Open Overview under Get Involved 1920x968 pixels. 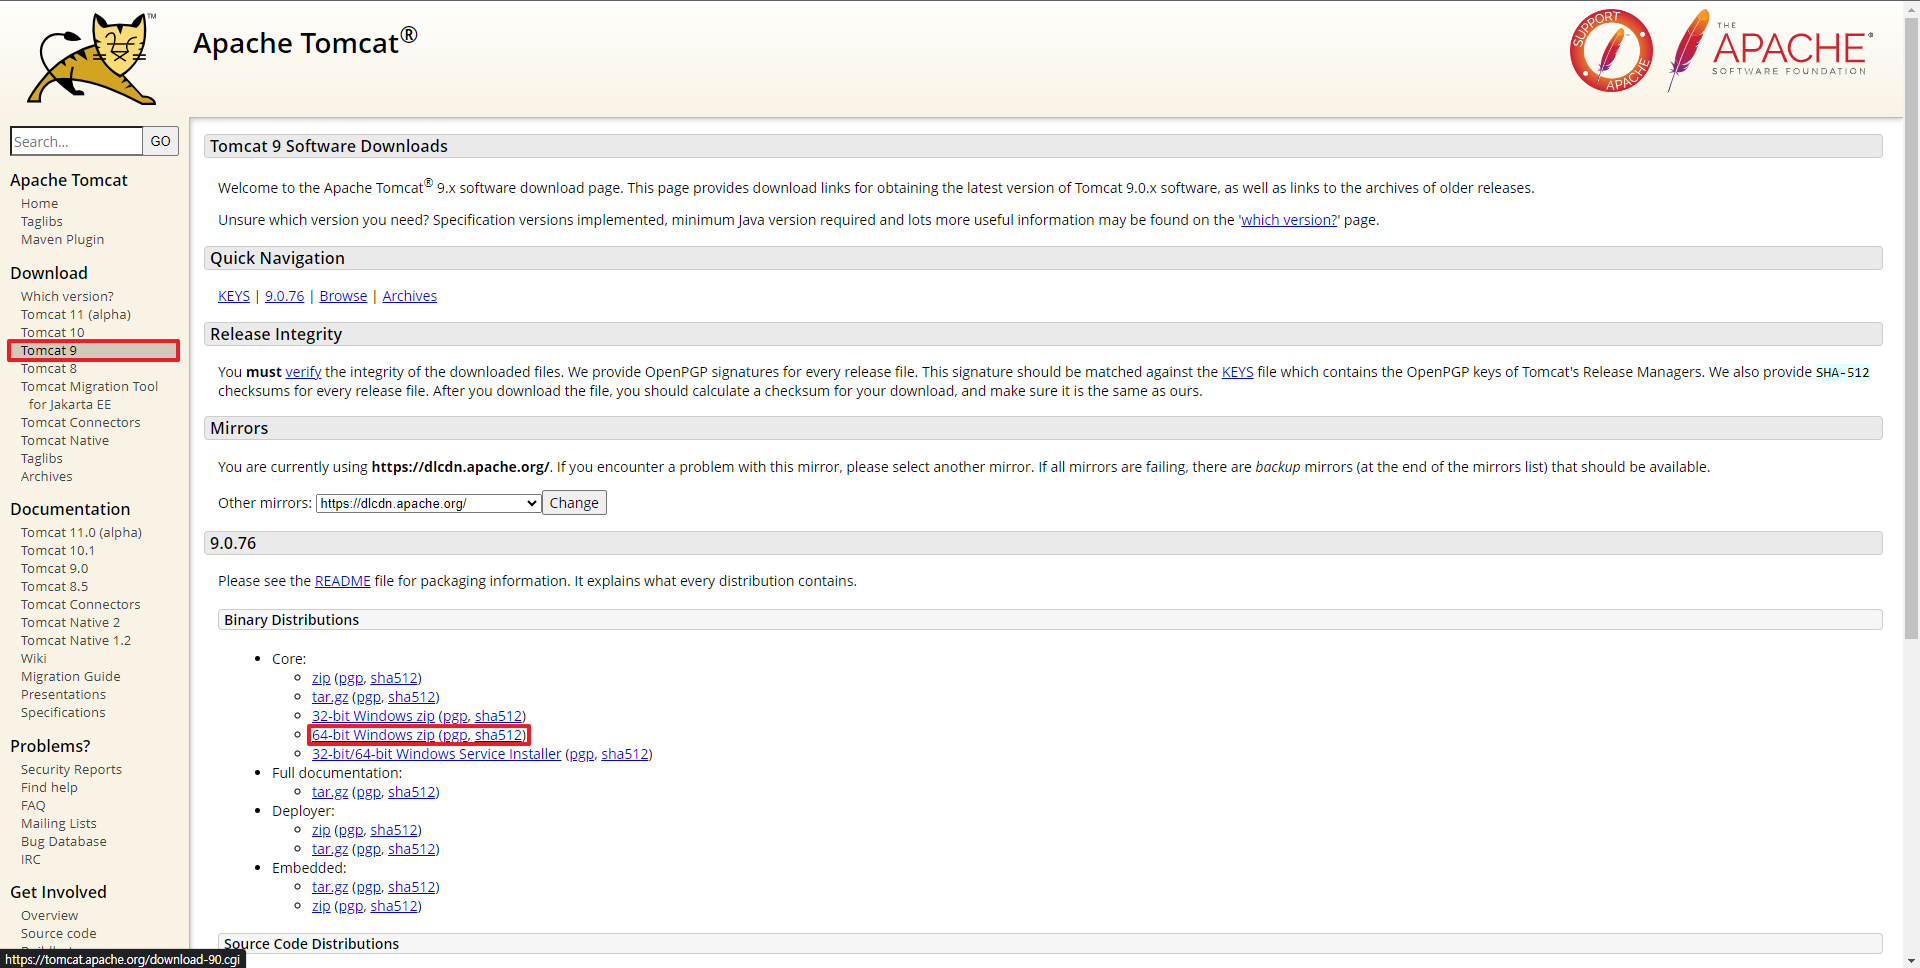pos(49,915)
